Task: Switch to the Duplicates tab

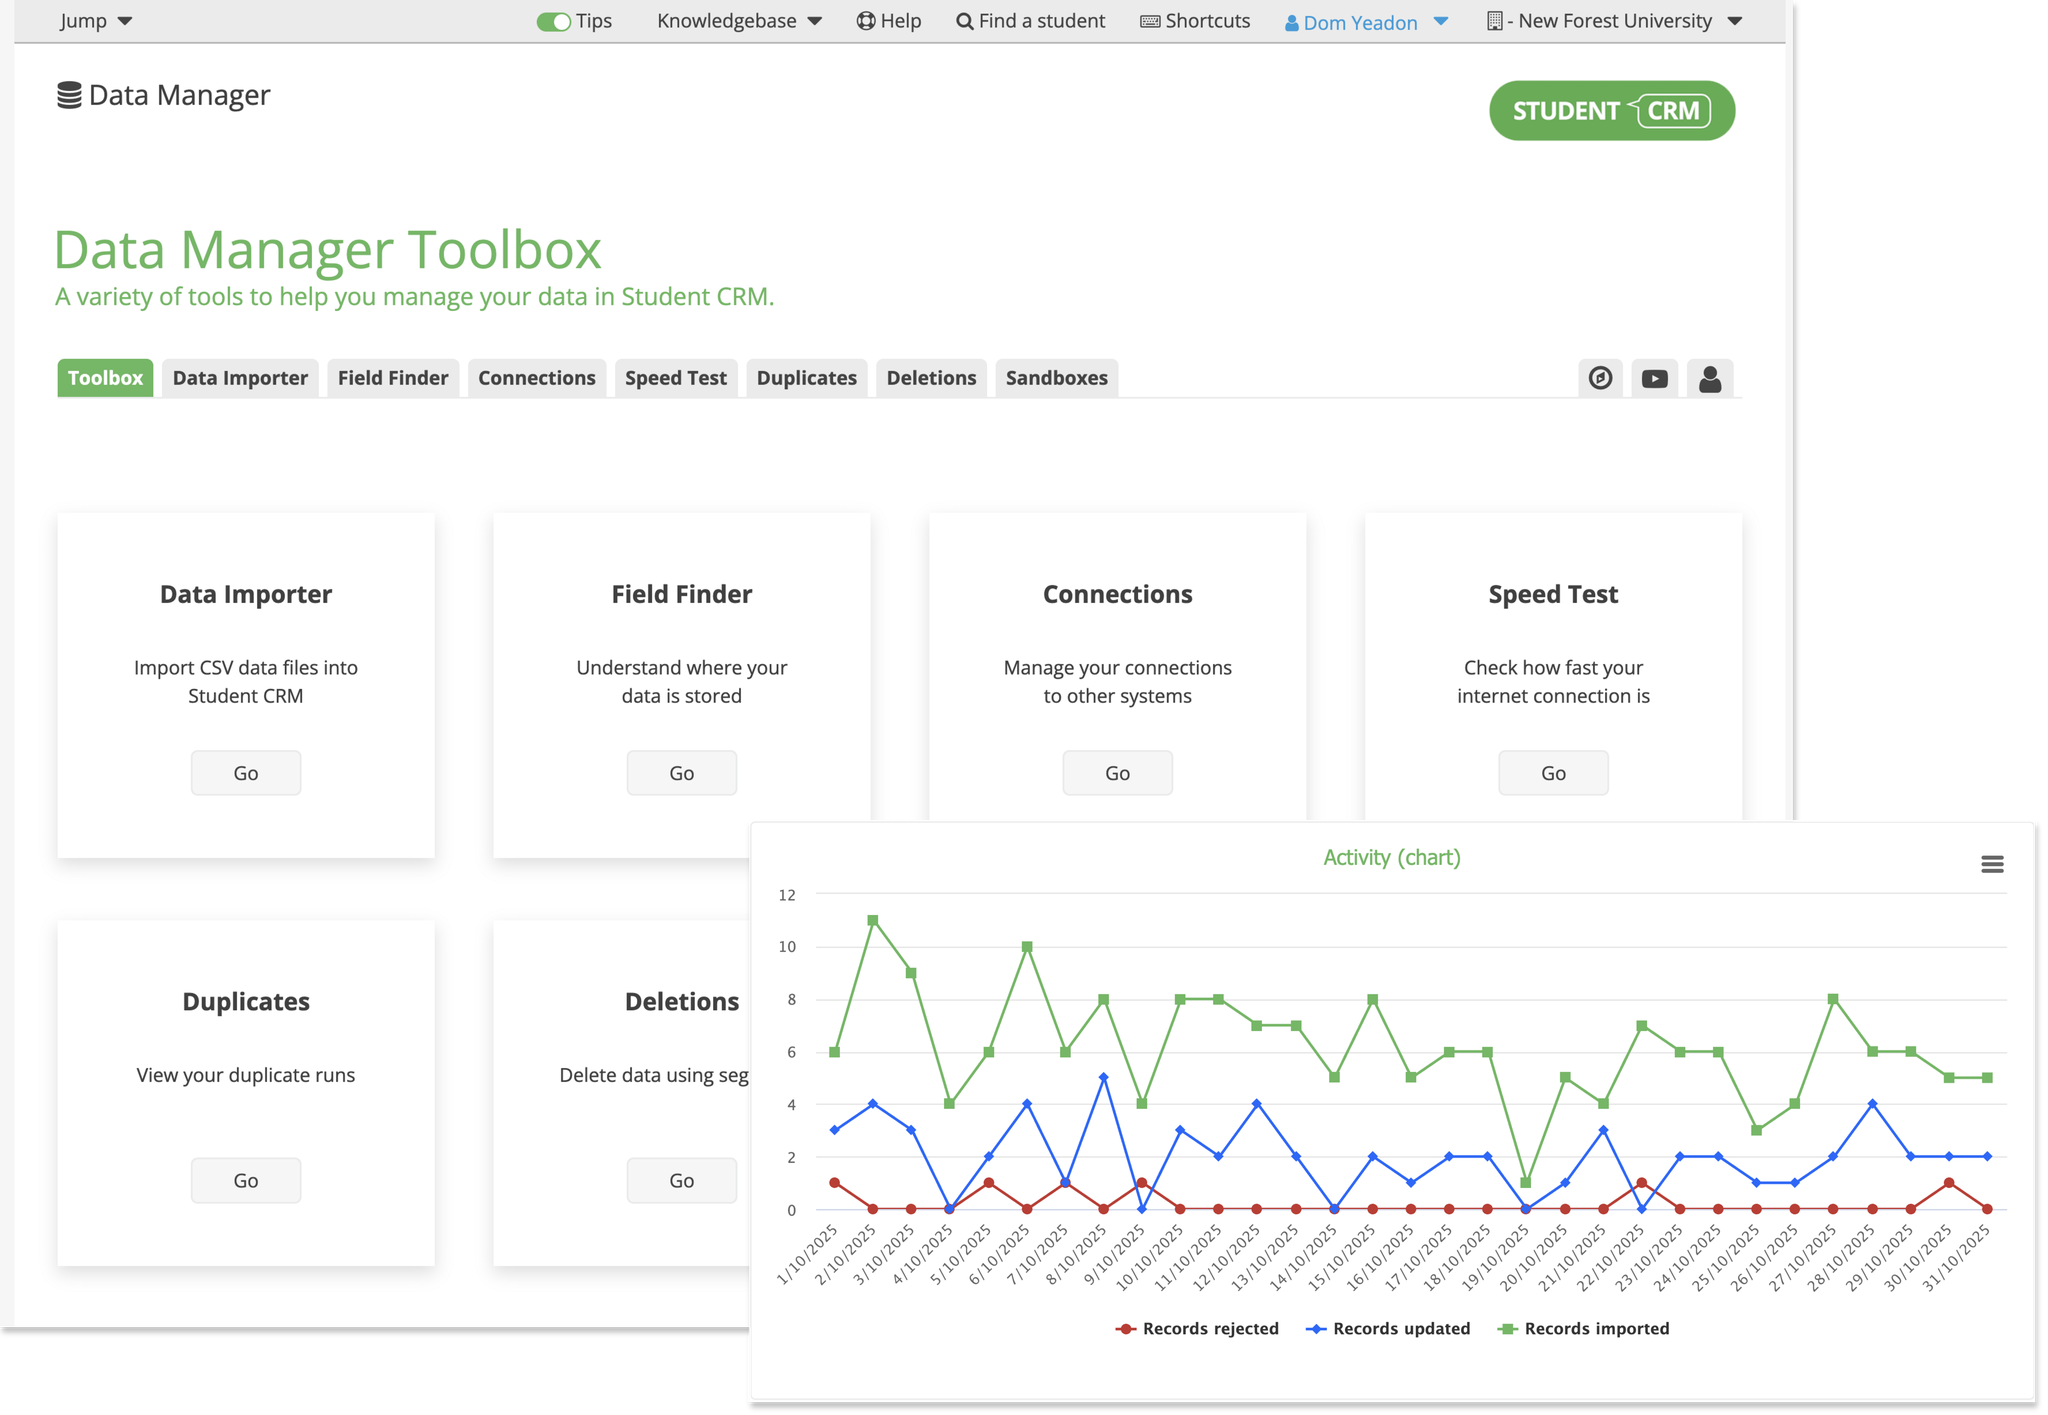Action: pyautogui.click(x=807, y=378)
